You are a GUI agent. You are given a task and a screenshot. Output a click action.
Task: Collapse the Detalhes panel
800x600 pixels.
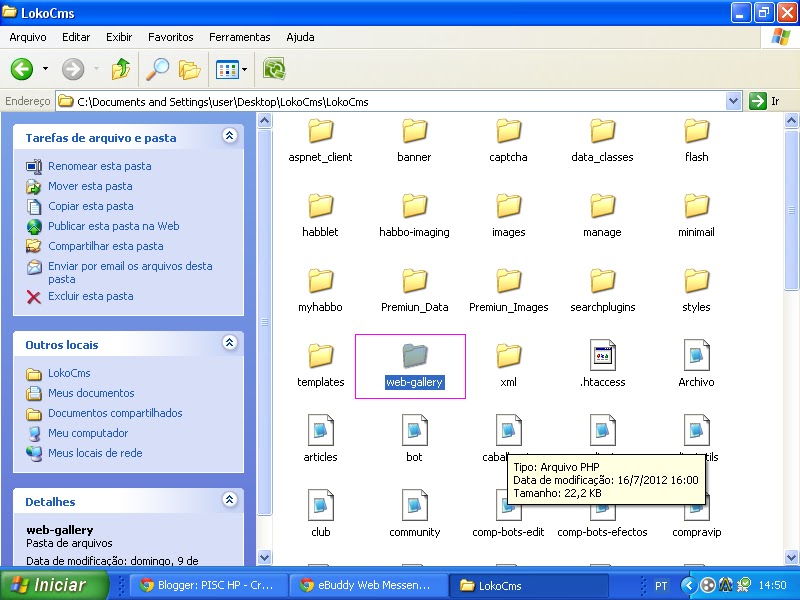click(x=230, y=499)
